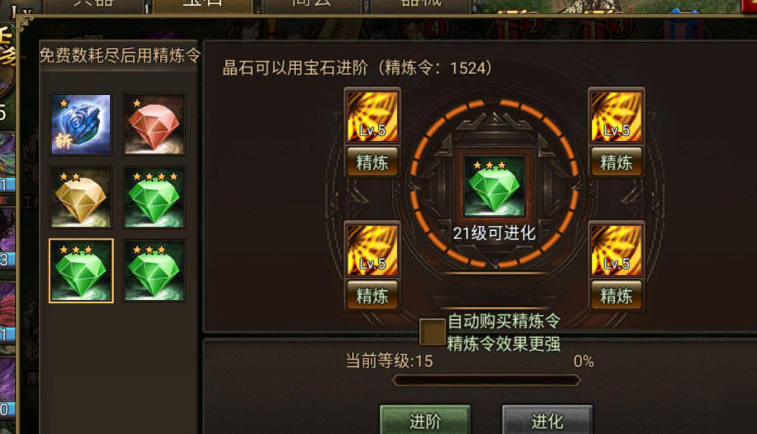Click the 当前等级 progress bar
757x434 pixels.
pyautogui.click(x=487, y=380)
